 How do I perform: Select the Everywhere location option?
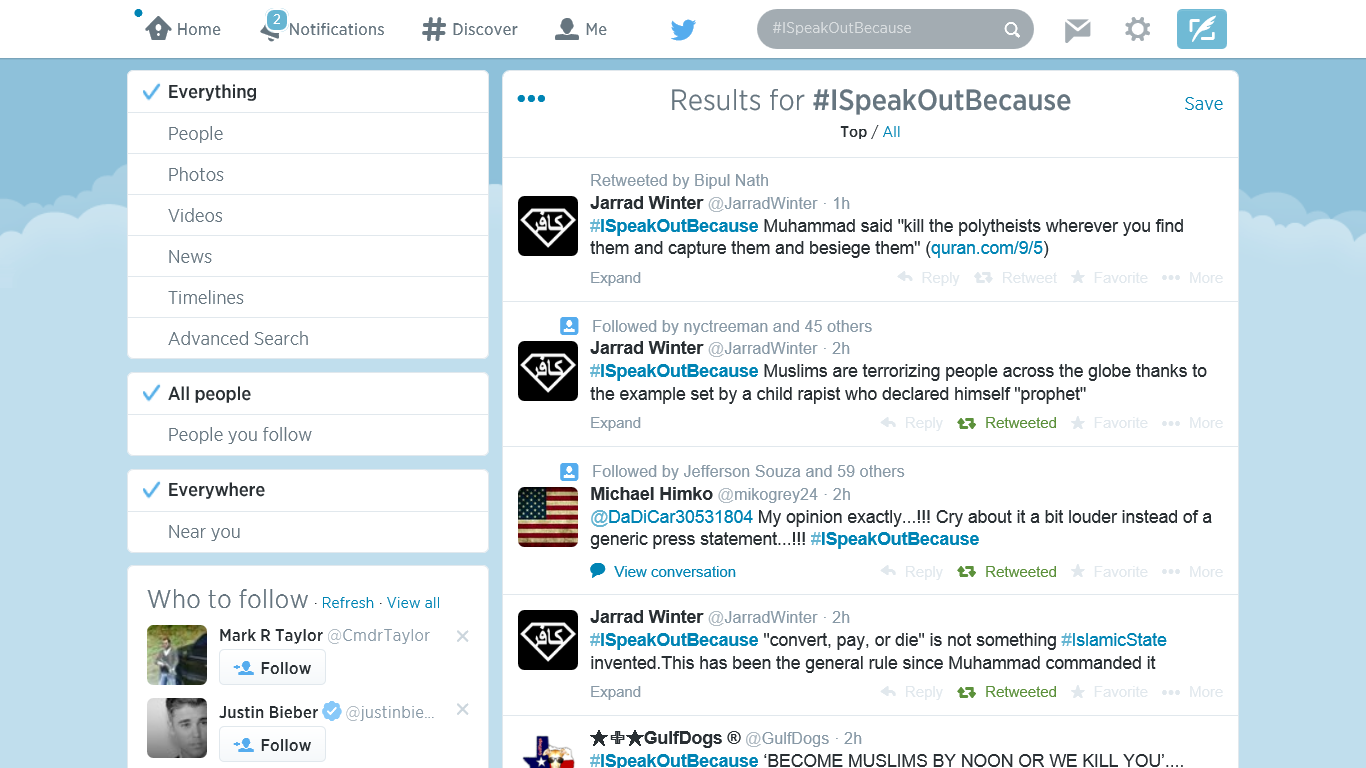(308, 490)
